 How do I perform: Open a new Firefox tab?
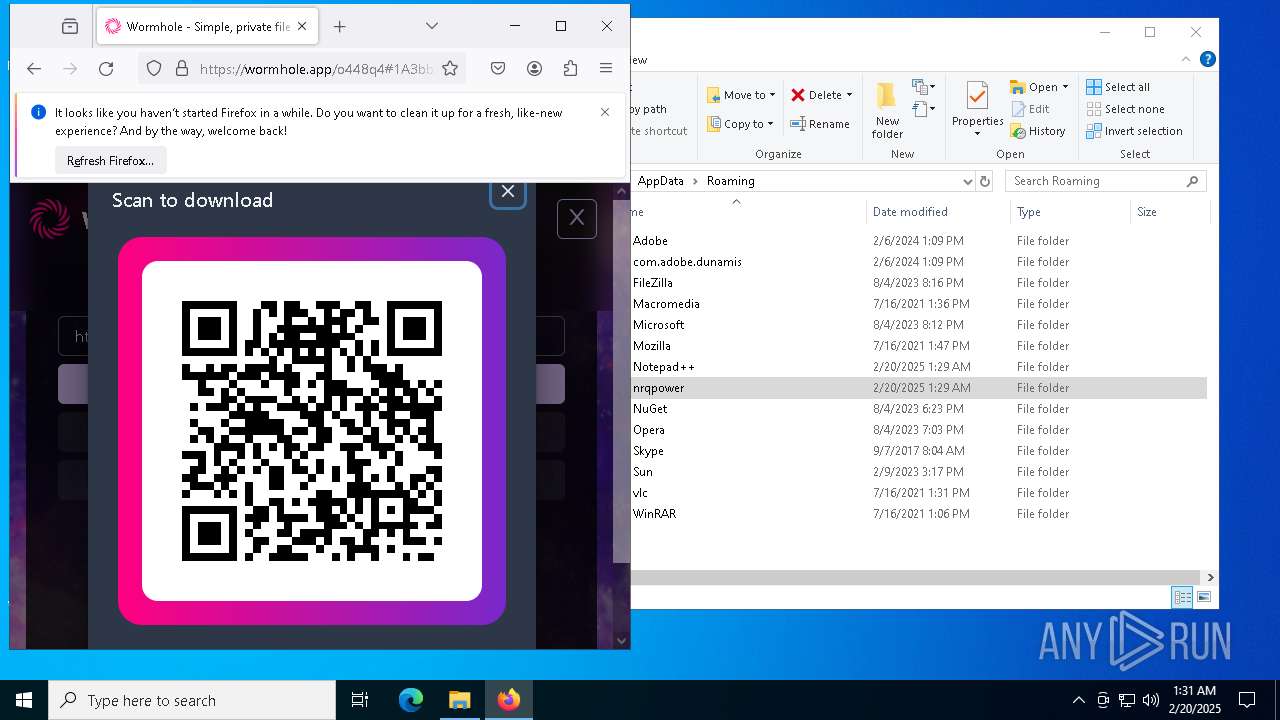pyautogui.click(x=340, y=26)
